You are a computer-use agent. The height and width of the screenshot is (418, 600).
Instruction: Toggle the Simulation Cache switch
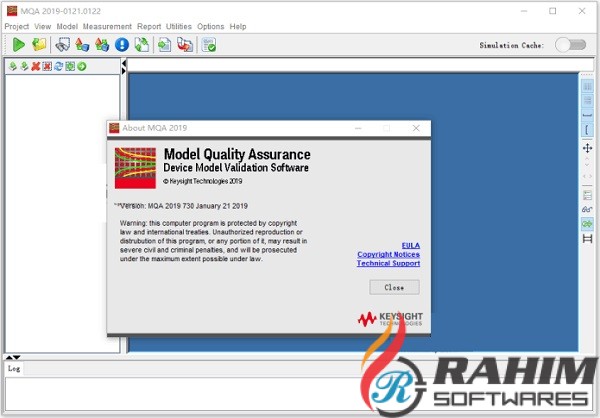571,45
